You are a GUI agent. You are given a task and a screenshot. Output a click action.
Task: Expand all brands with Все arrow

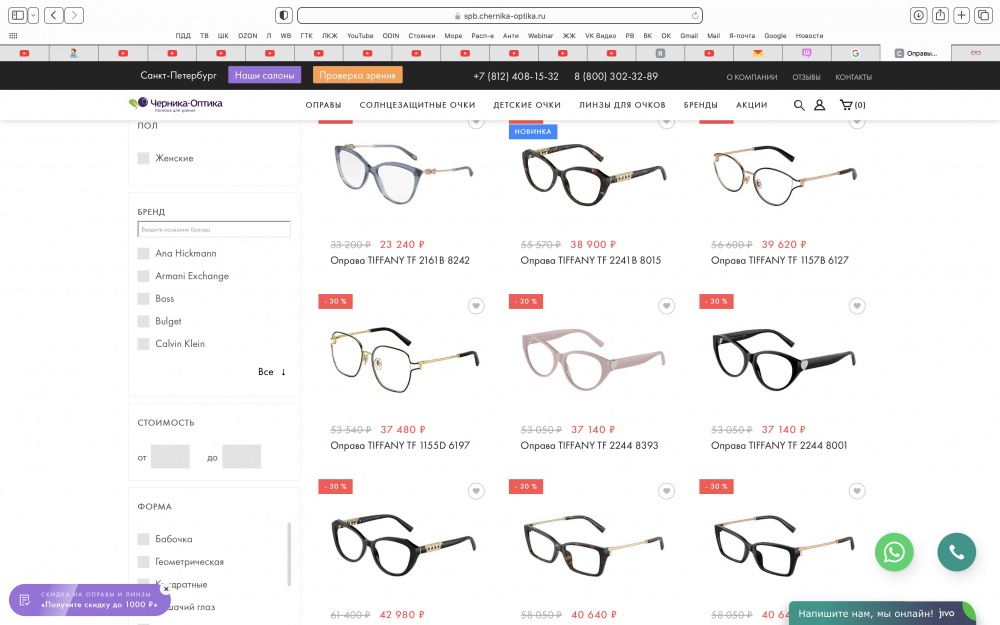point(272,372)
